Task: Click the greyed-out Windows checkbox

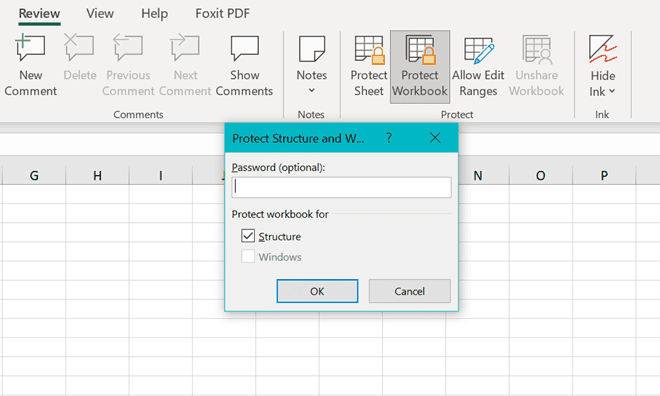Action: (248, 256)
